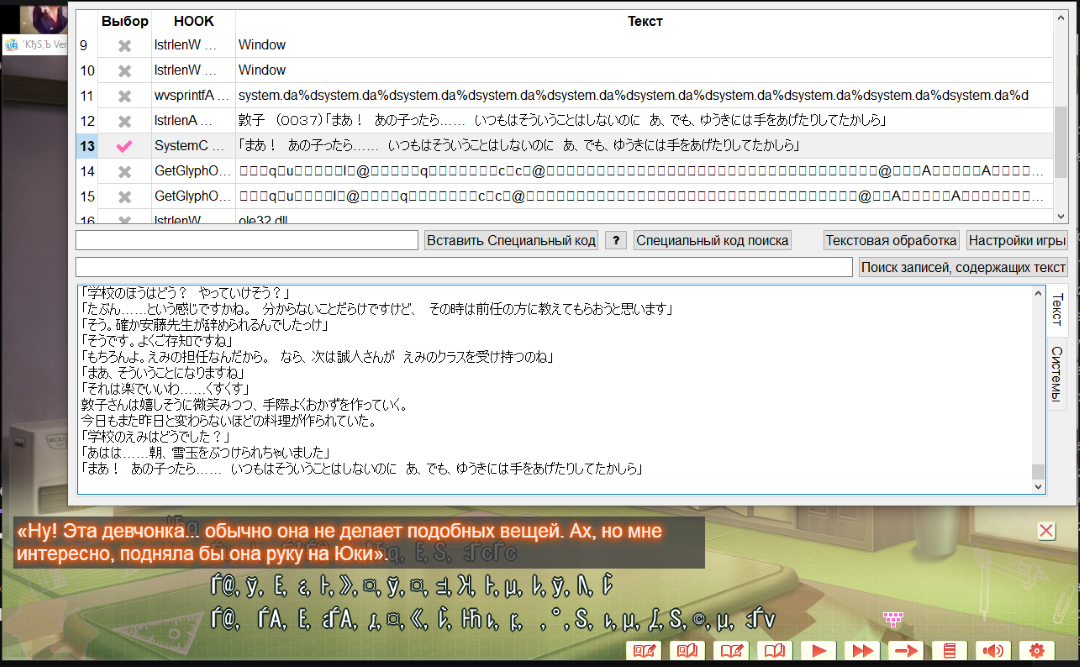The height and width of the screenshot is (667, 1080).
Task: Switch to the vertical 'Системы' tab
Action: tap(1057, 373)
